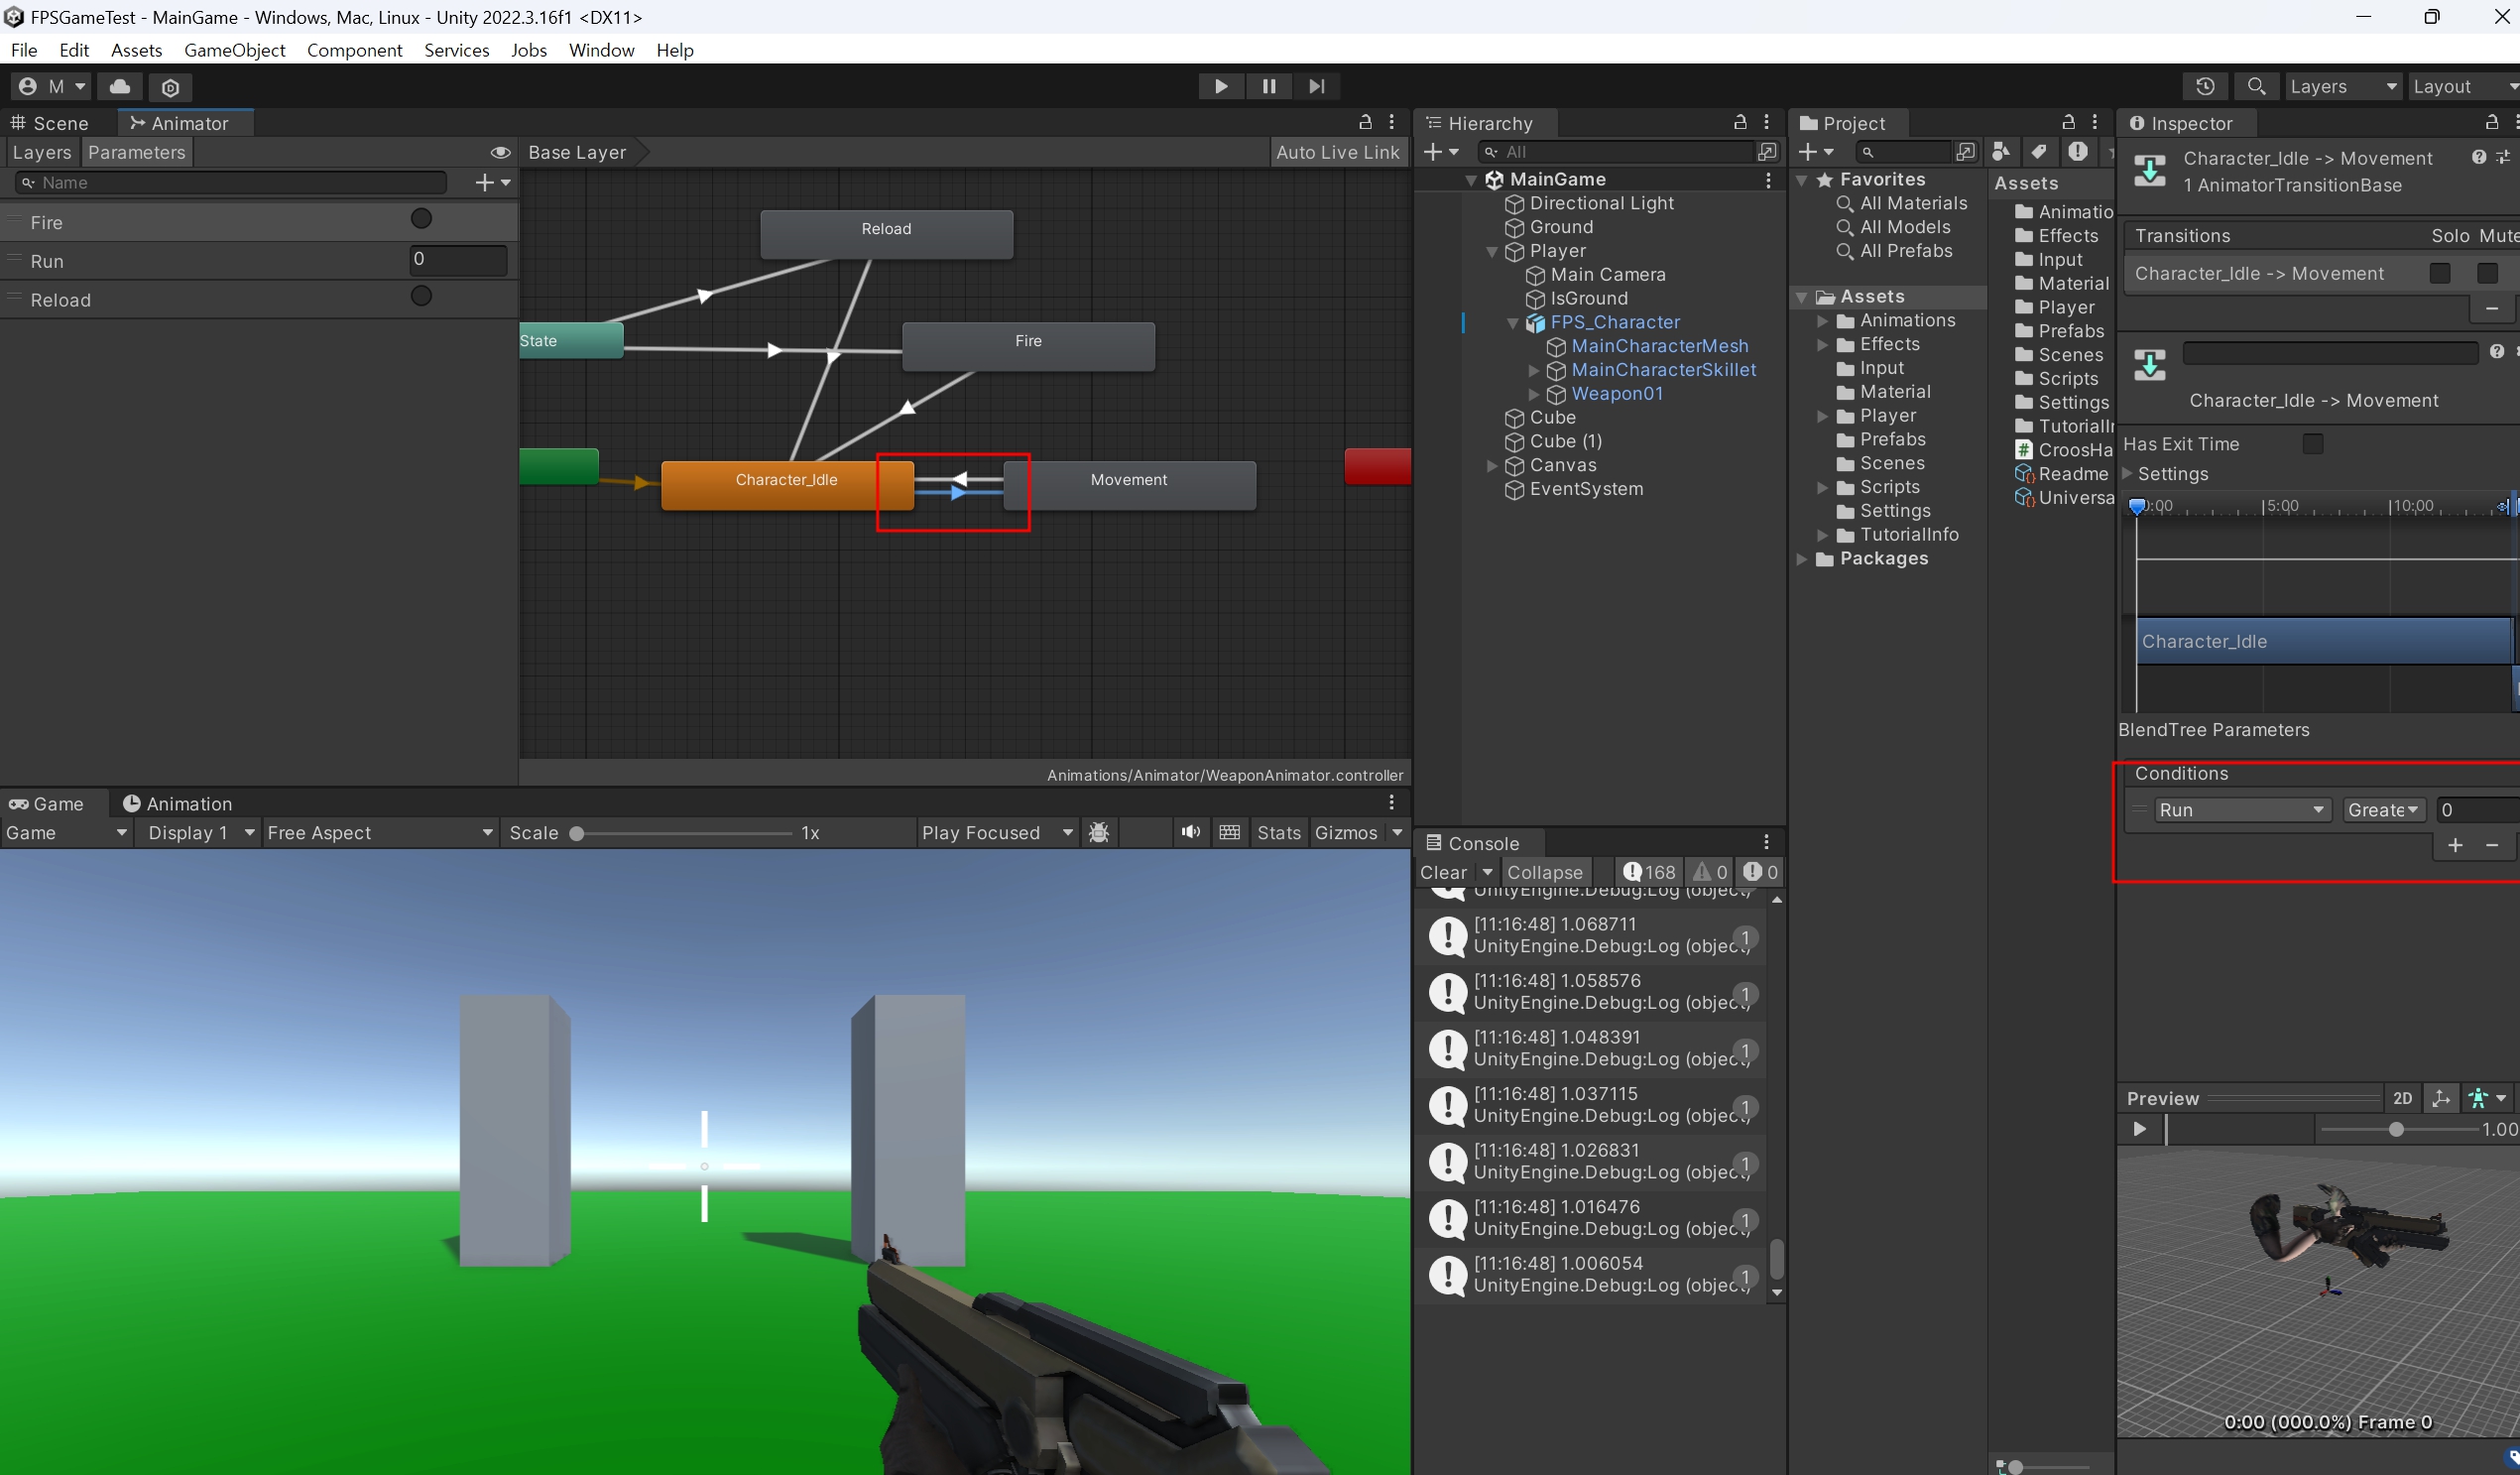Screen dimensions: 2520x1475
Task: Select the Character_Idle state node
Action: point(787,485)
